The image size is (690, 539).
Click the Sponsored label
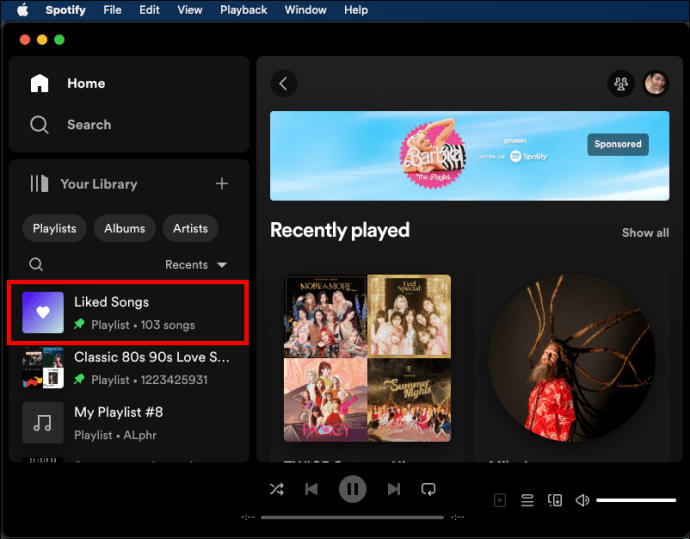(x=618, y=144)
